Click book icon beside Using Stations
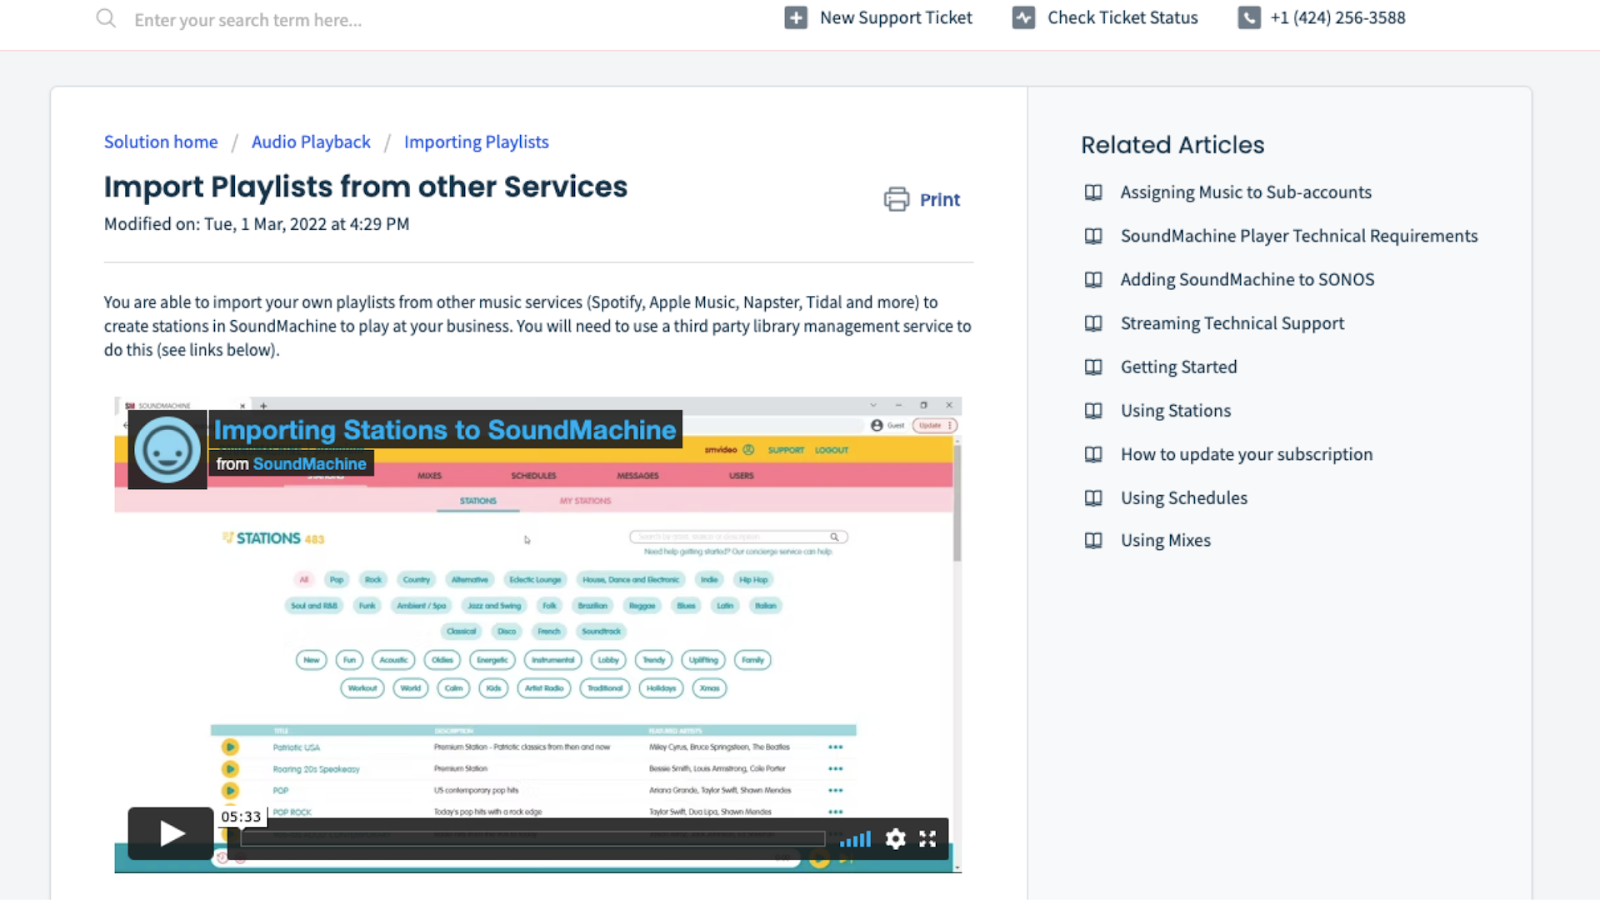Viewport: 1600px width, 900px height. point(1094,411)
